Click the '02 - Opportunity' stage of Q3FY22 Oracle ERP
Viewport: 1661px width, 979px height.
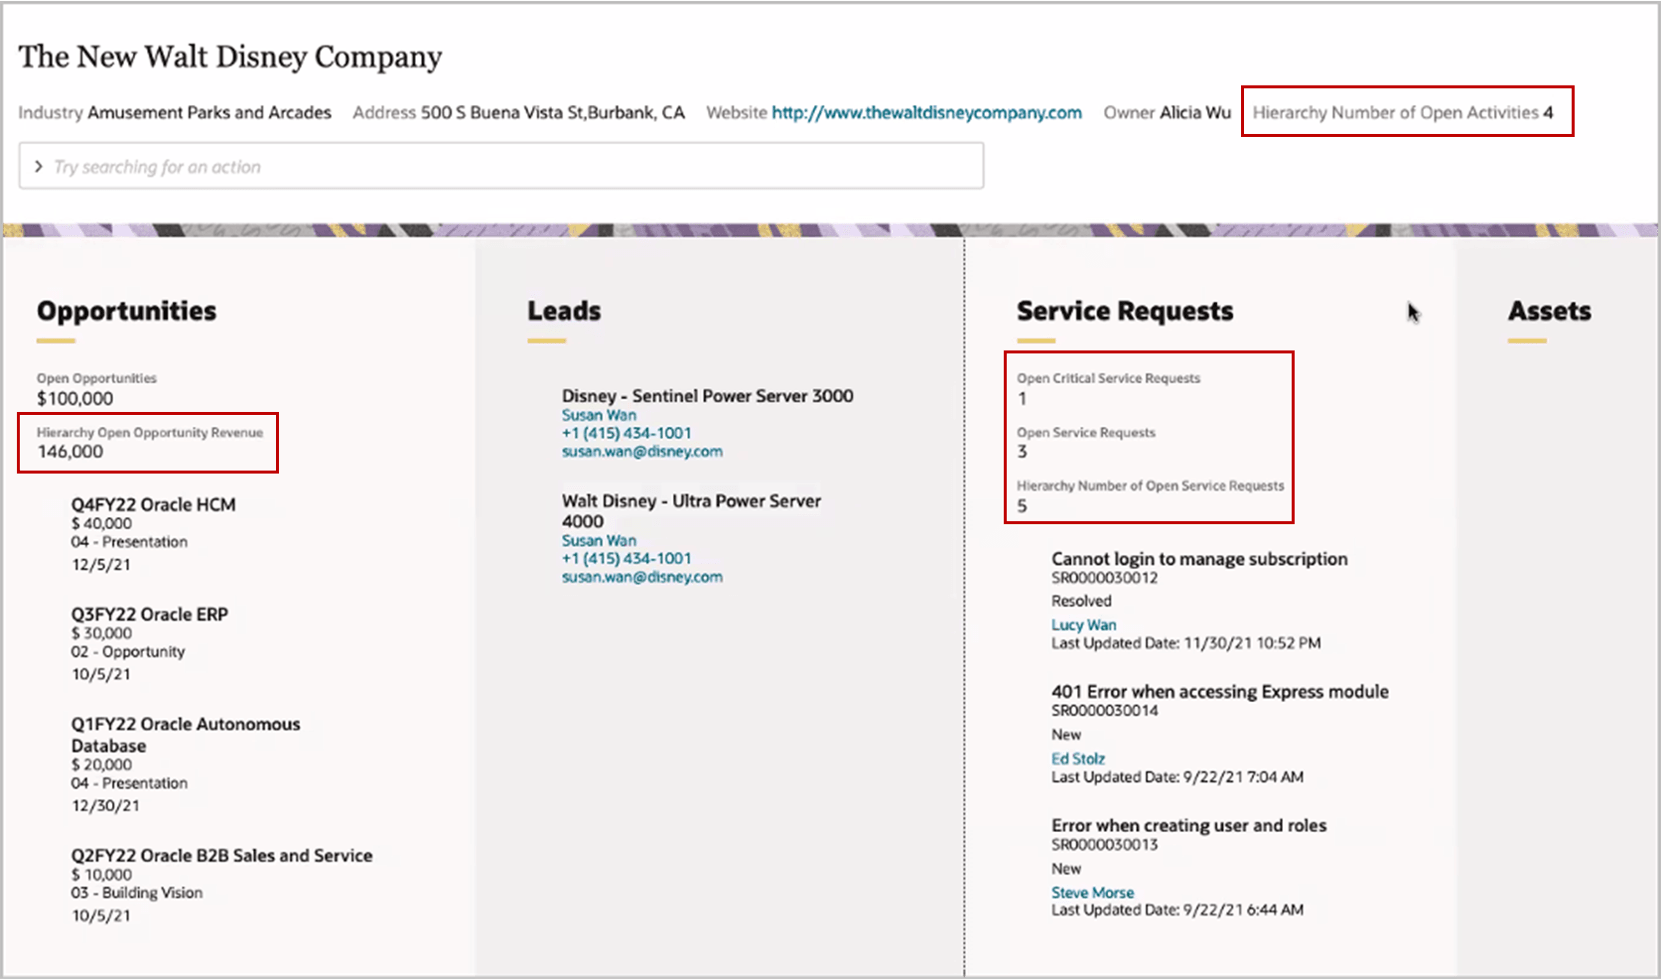click(x=128, y=652)
